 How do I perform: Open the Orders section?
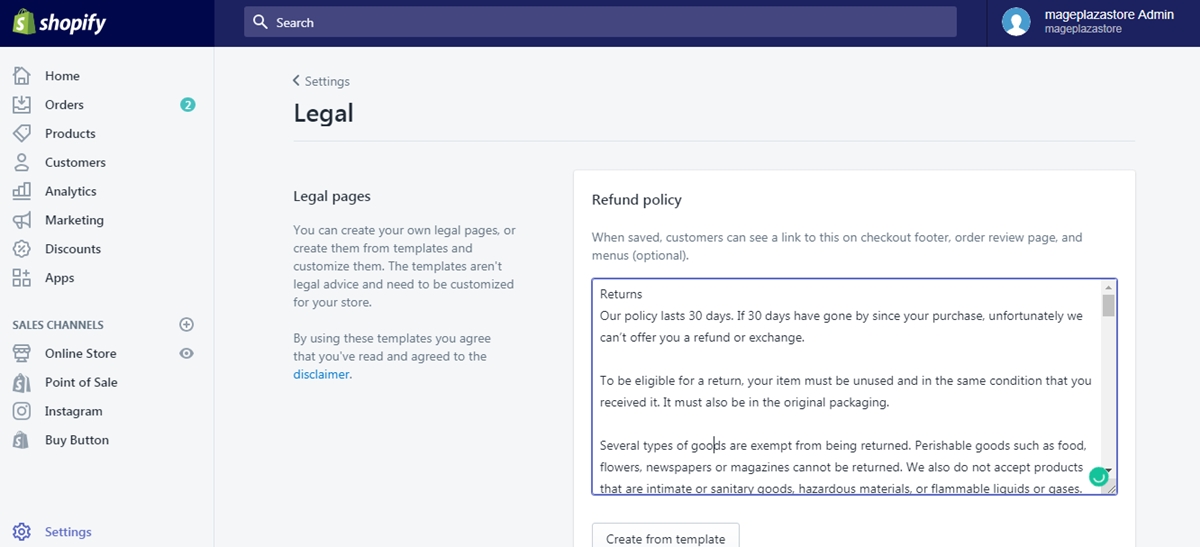[64, 105]
